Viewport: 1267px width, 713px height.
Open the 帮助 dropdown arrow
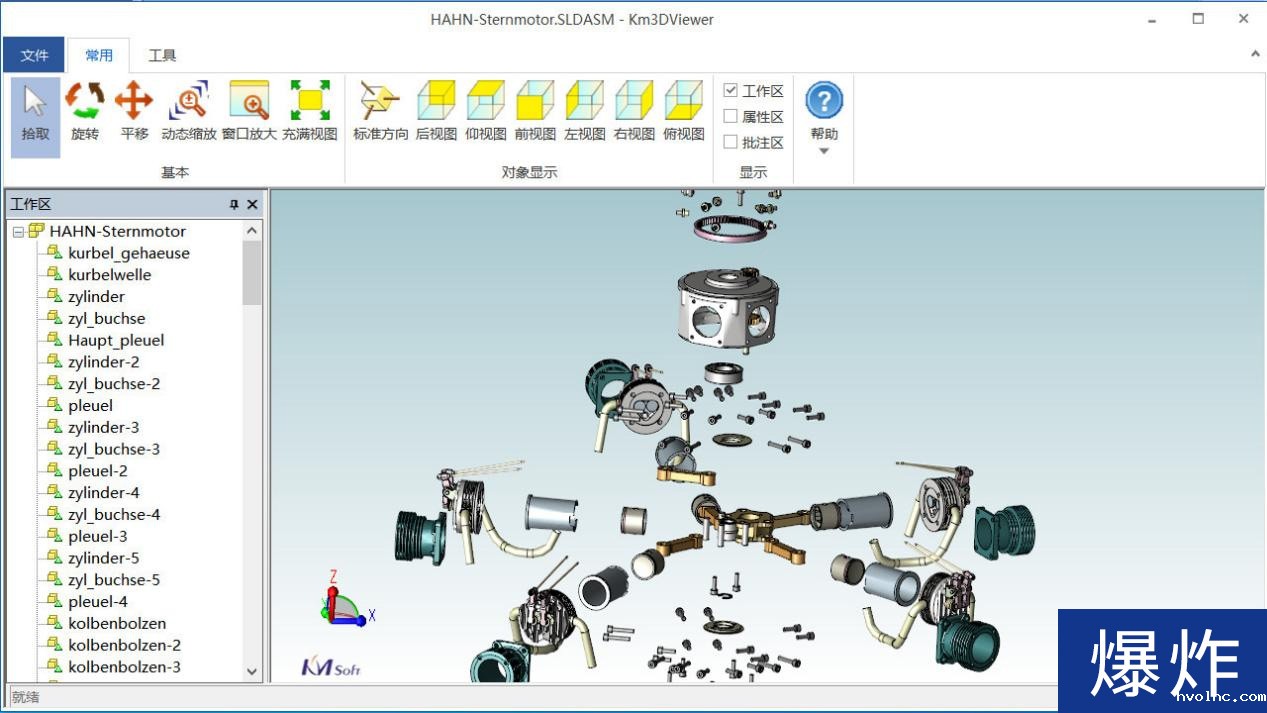point(823,151)
